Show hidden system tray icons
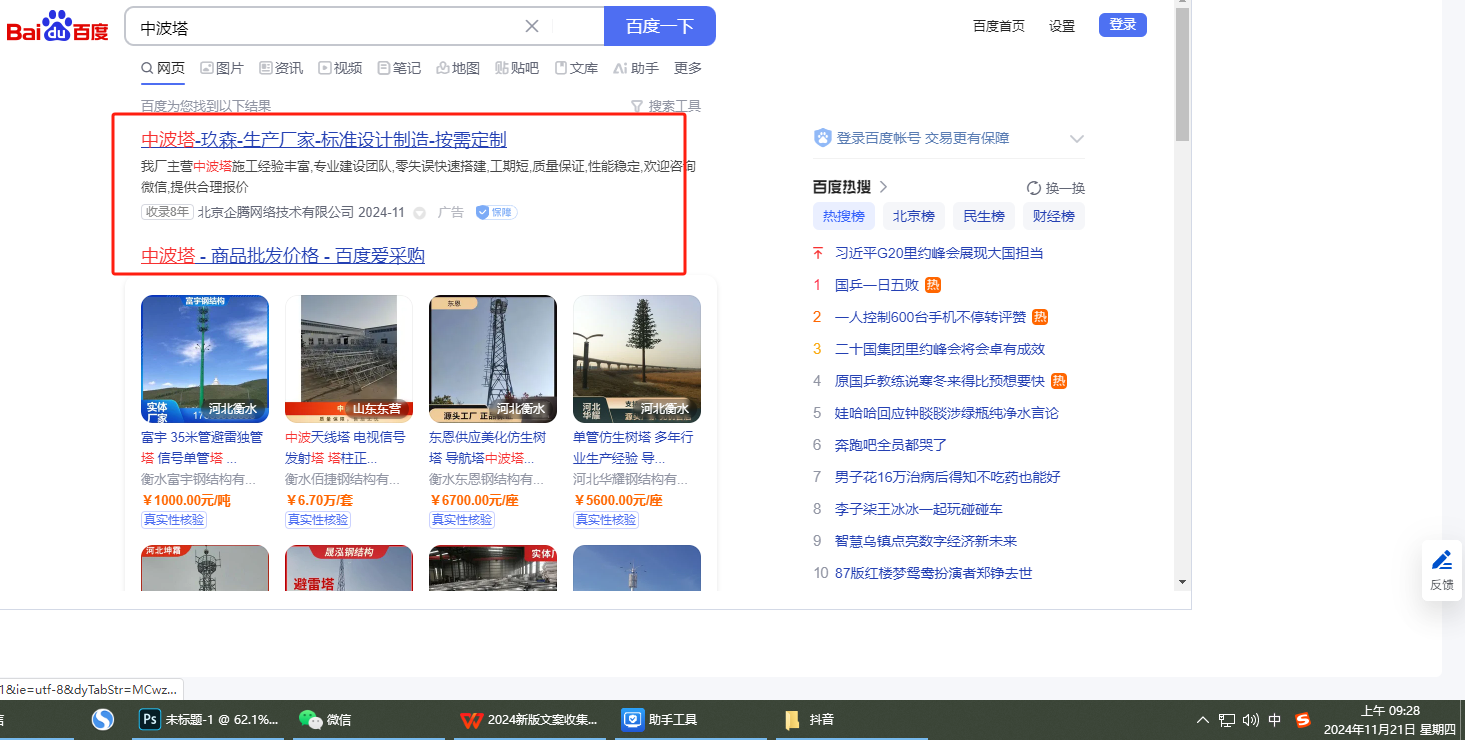This screenshot has width=1465, height=740. click(x=1203, y=719)
